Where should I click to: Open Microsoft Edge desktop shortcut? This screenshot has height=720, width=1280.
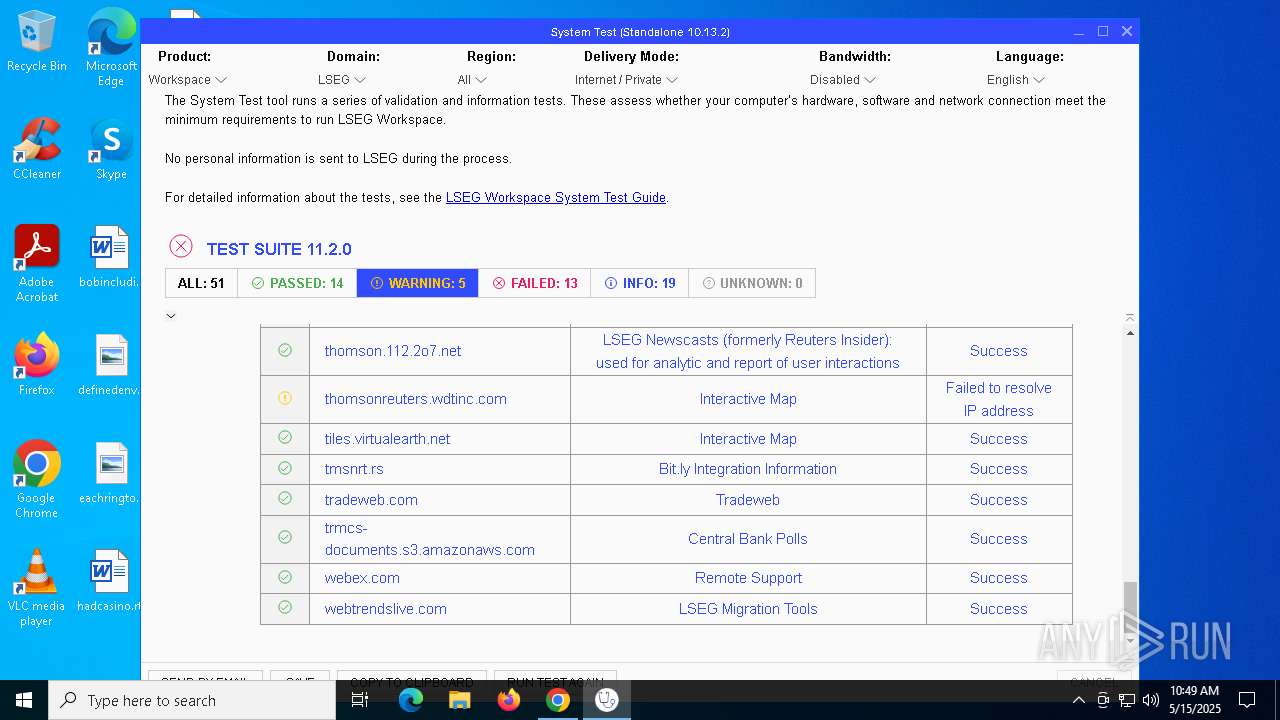click(111, 48)
